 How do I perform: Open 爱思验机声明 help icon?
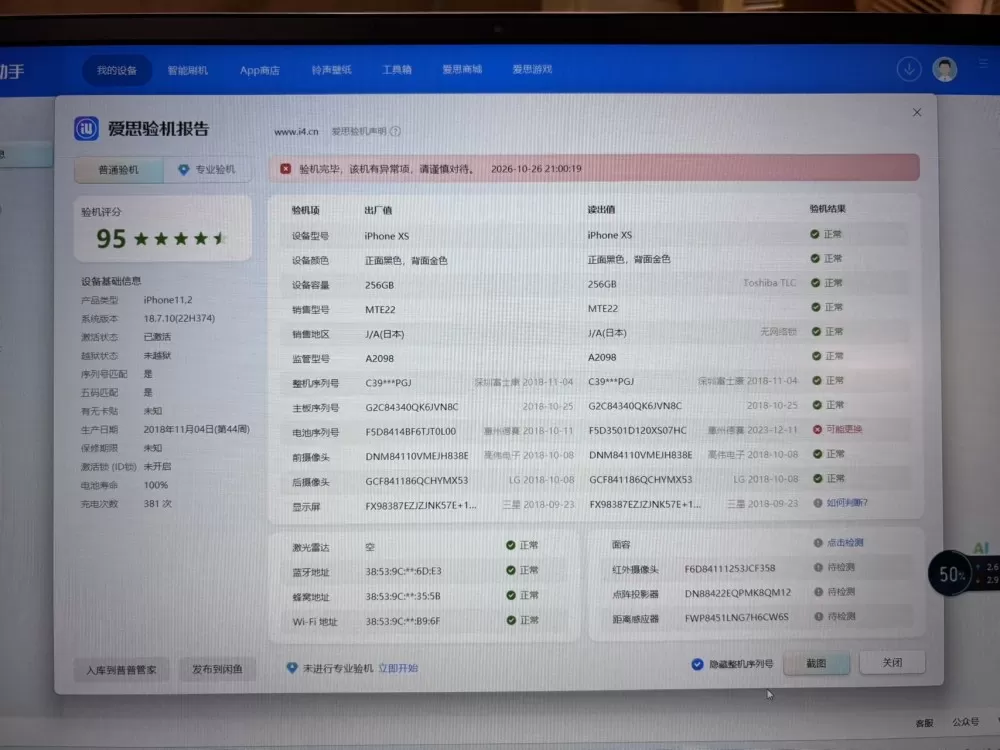point(395,131)
